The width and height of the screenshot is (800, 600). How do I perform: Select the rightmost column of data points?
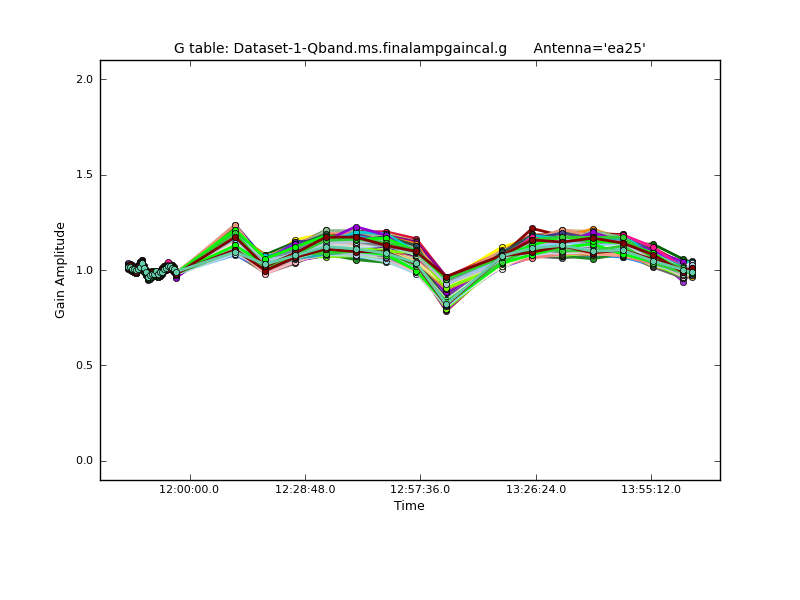pyautogui.click(x=691, y=269)
